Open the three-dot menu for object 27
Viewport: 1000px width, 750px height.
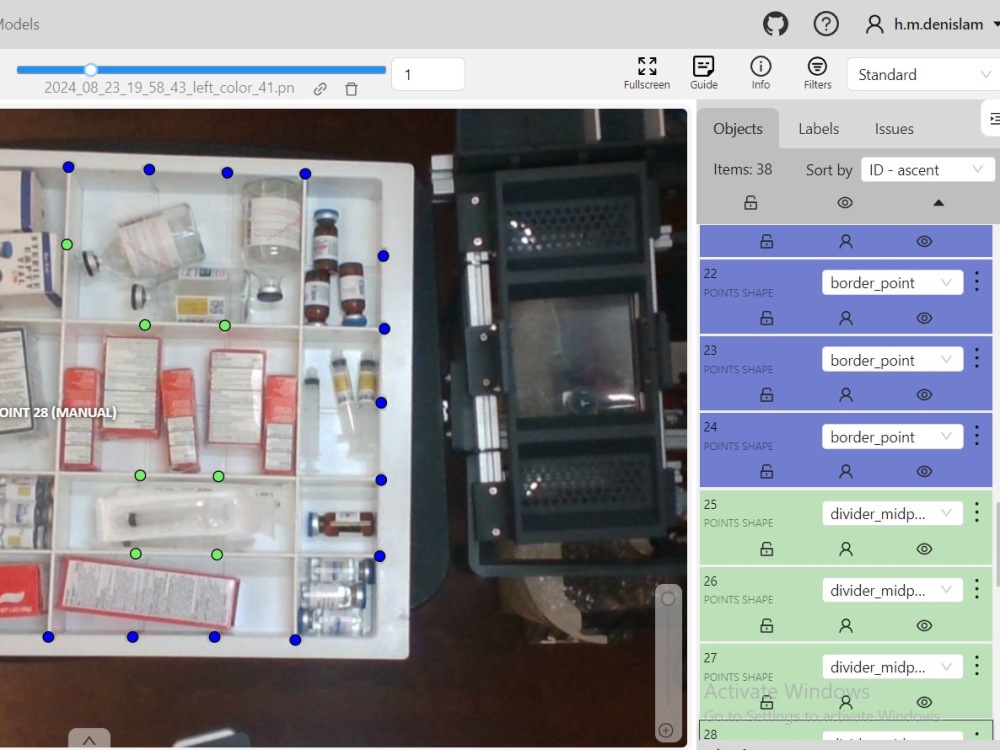tap(977, 665)
